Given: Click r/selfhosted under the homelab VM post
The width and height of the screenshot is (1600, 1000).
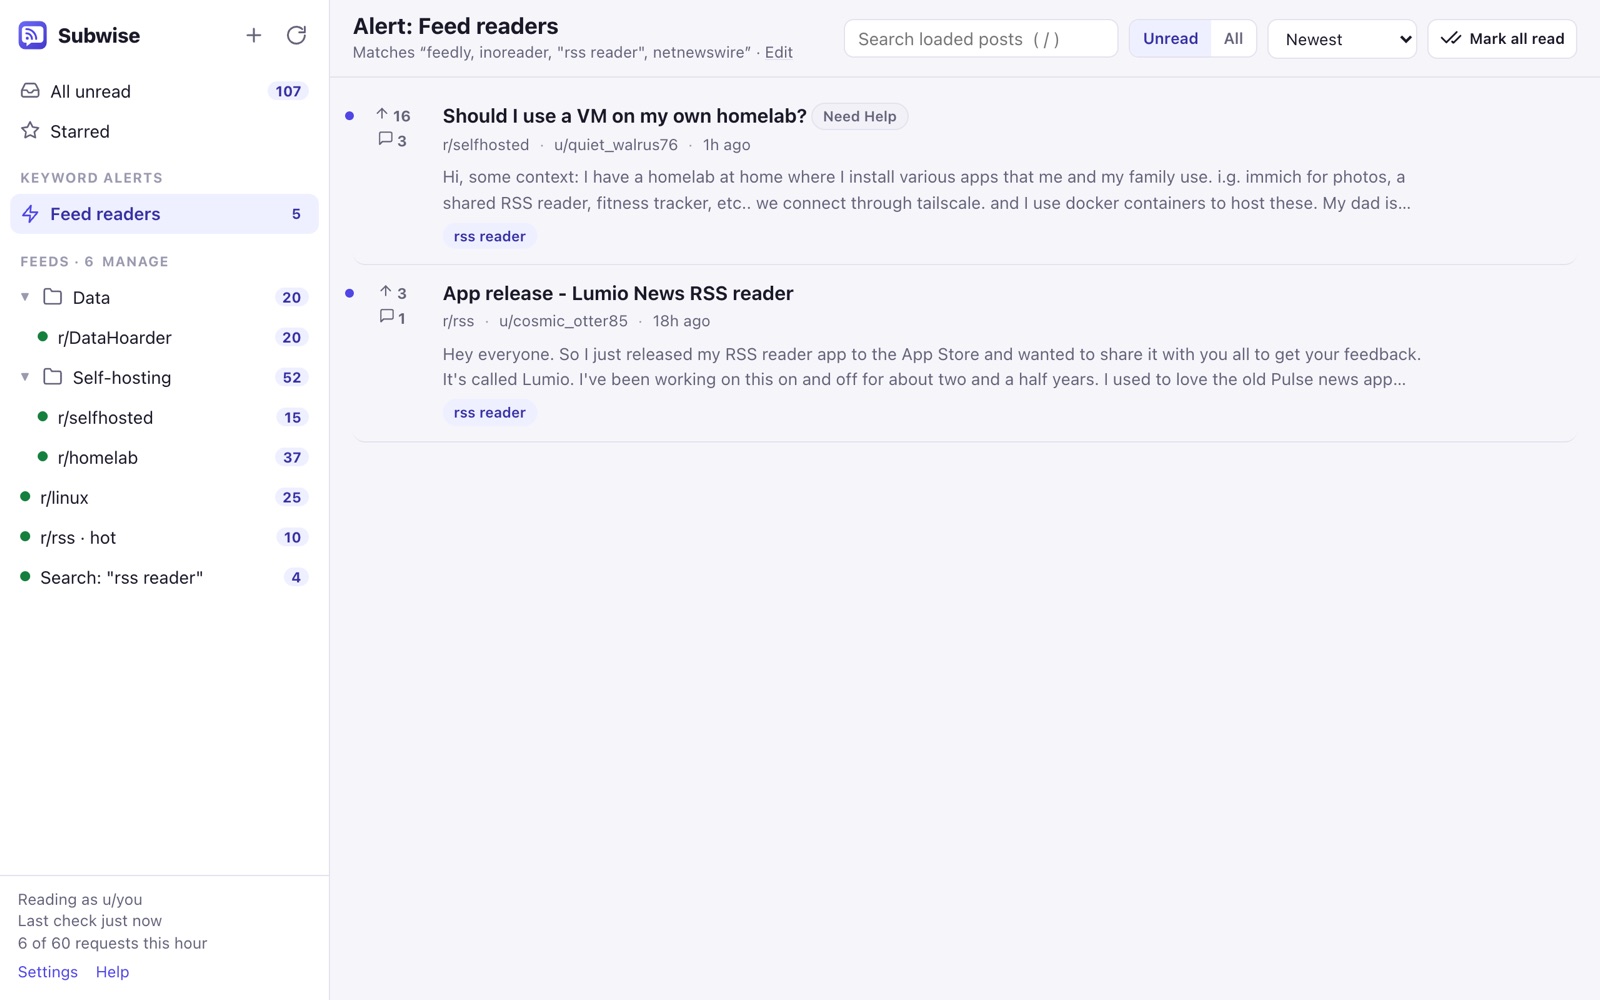Looking at the screenshot, I should tap(486, 145).
